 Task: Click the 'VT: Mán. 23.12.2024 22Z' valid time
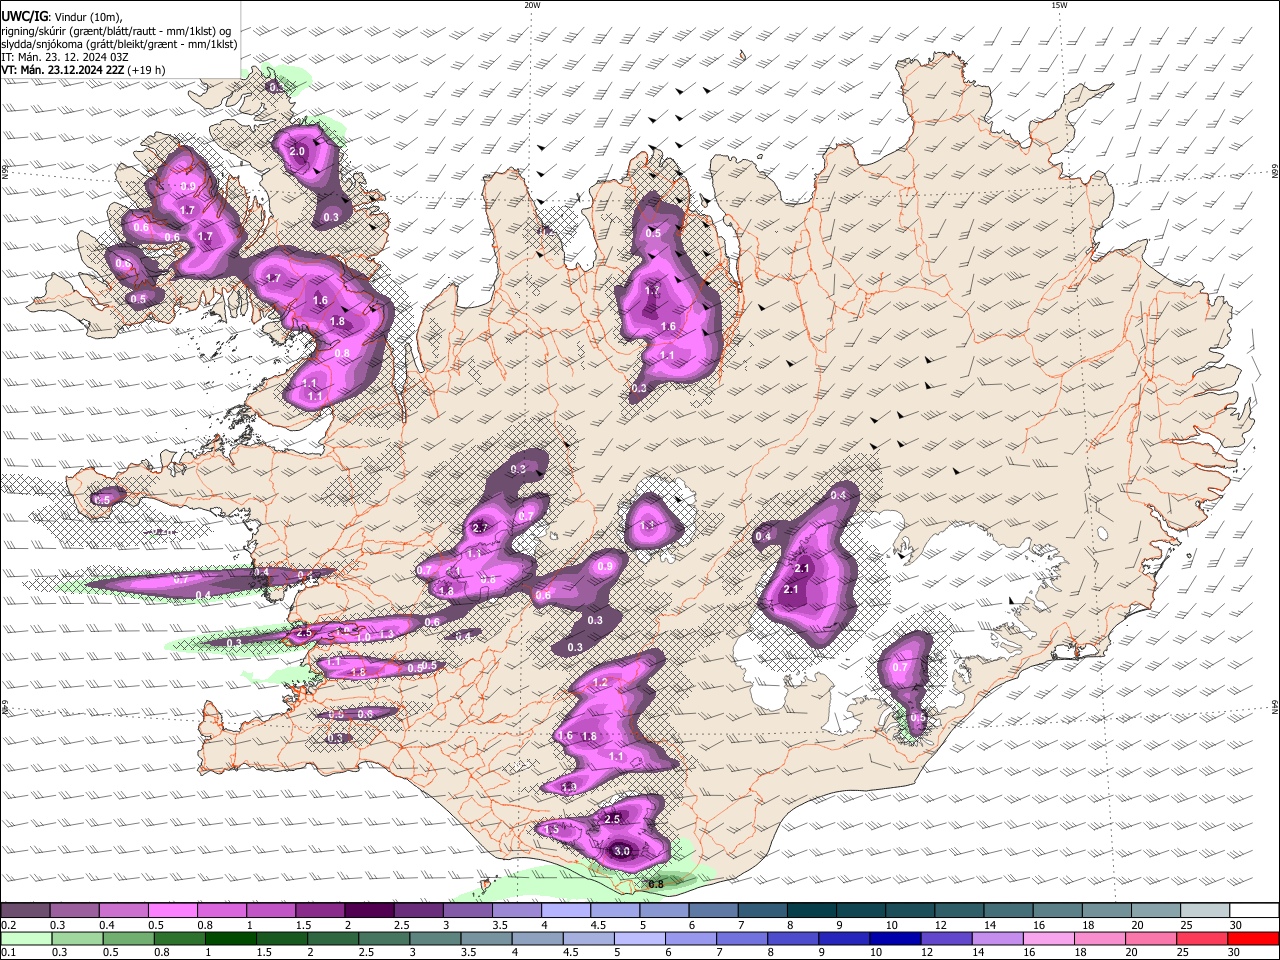point(62,70)
